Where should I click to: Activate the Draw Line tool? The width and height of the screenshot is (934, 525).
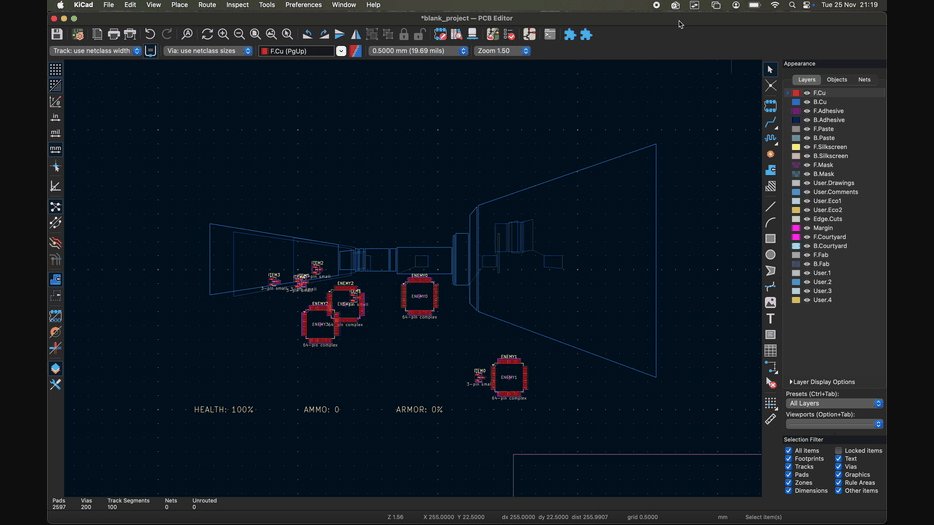(x=770, y=206)
